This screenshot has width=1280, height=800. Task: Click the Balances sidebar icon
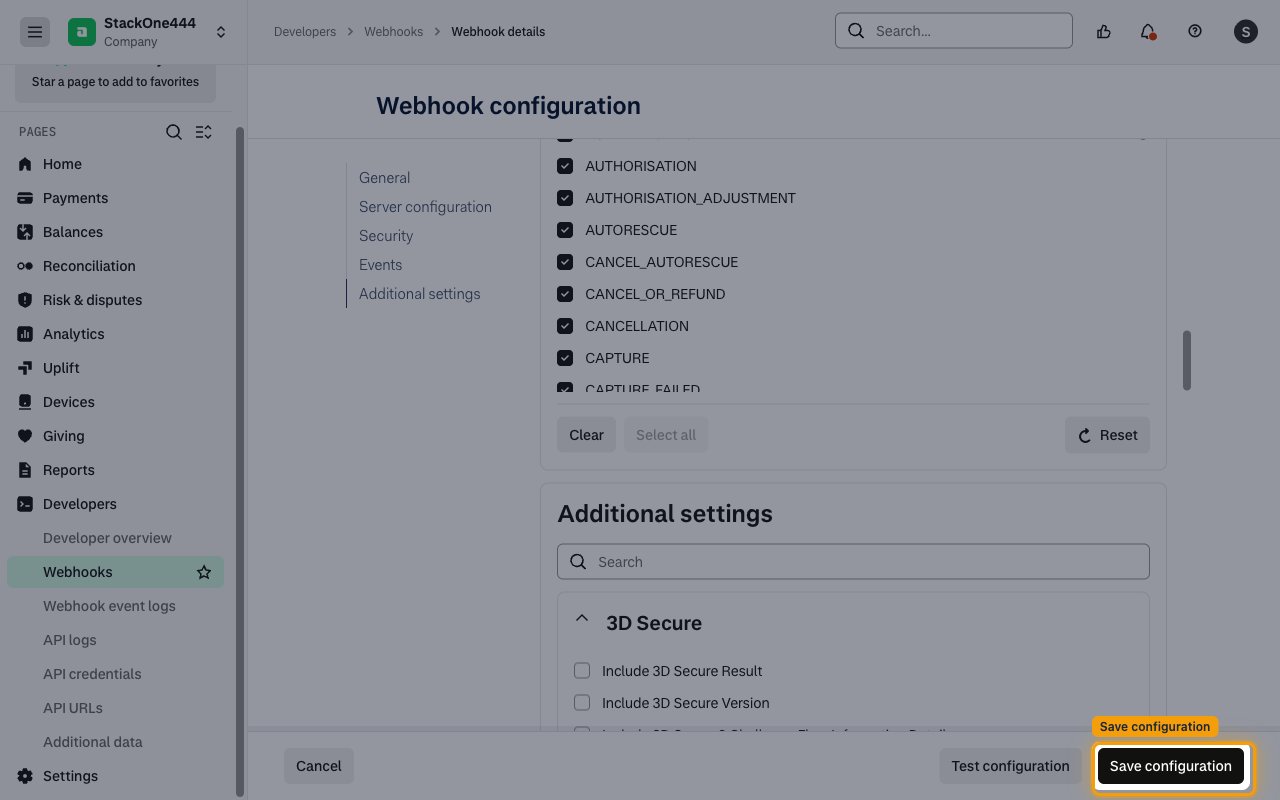pos(25,232)
